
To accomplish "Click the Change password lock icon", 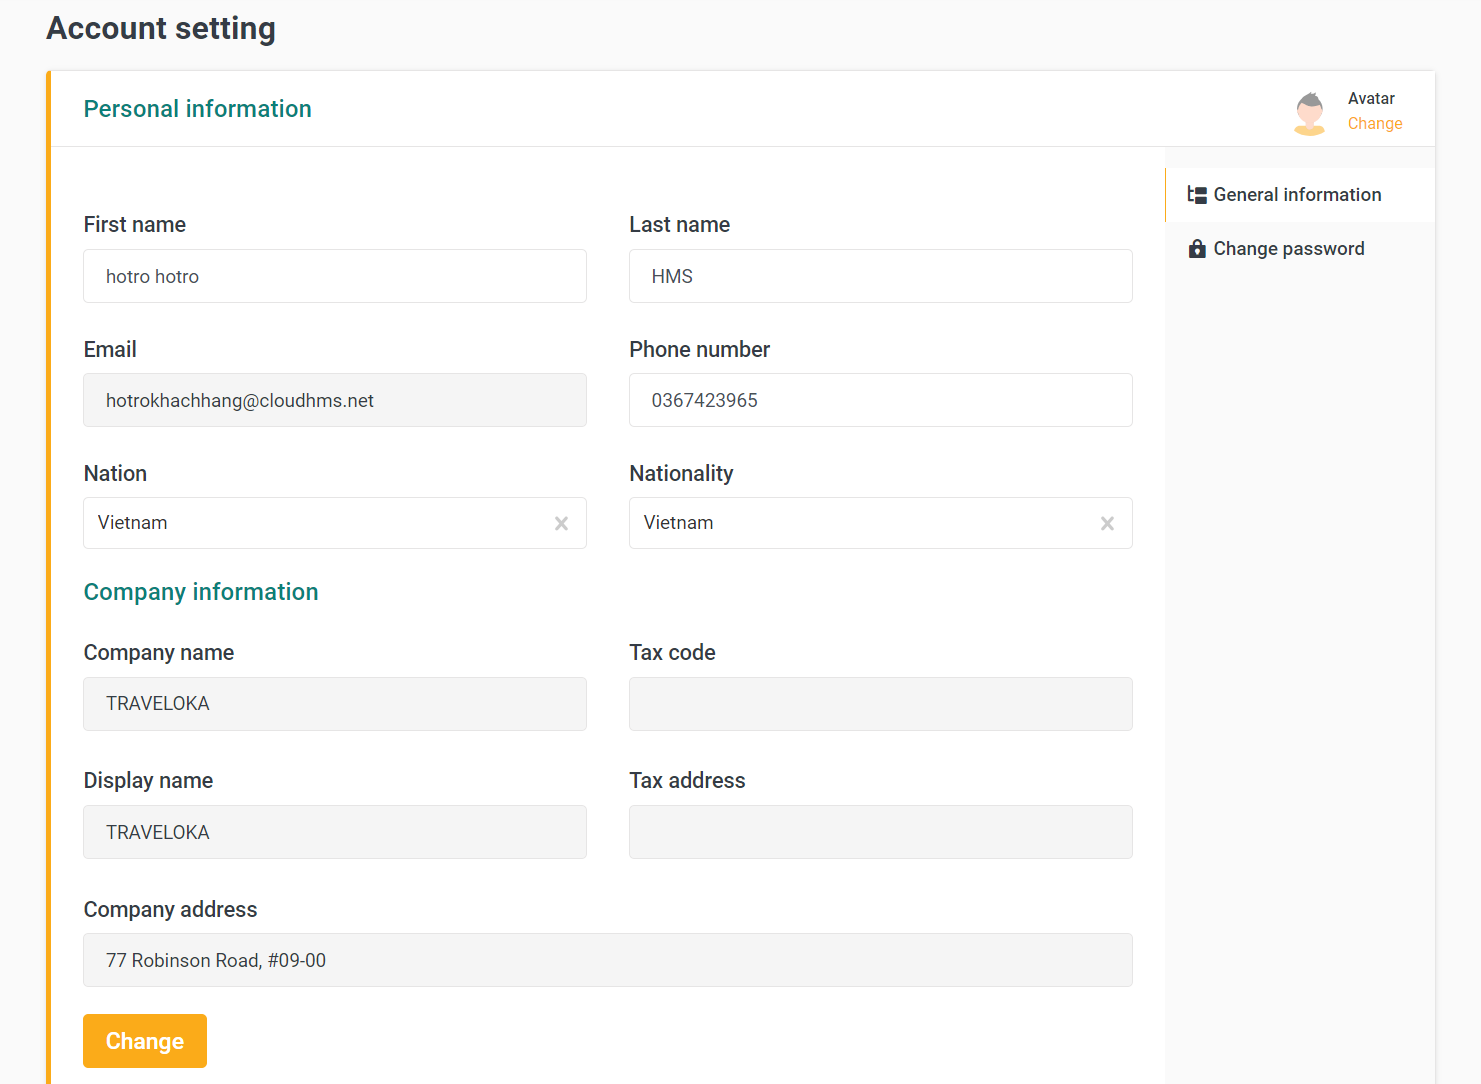I will [1196, 249].
